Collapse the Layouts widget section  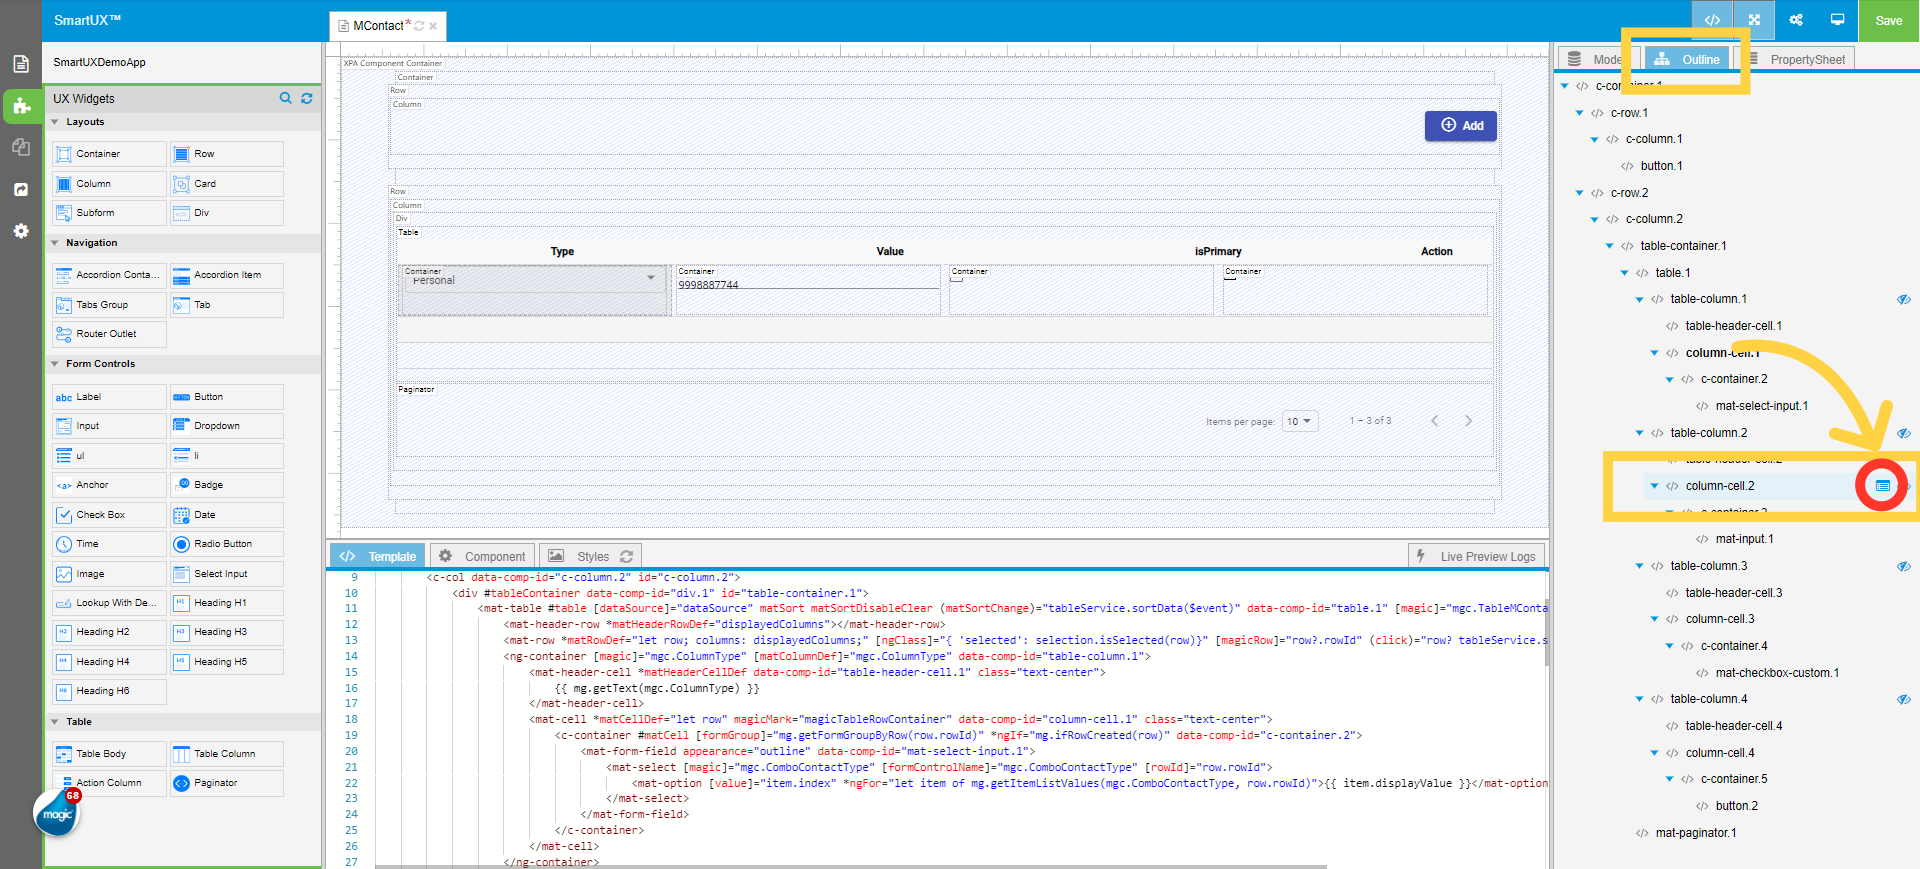(55, 122)
